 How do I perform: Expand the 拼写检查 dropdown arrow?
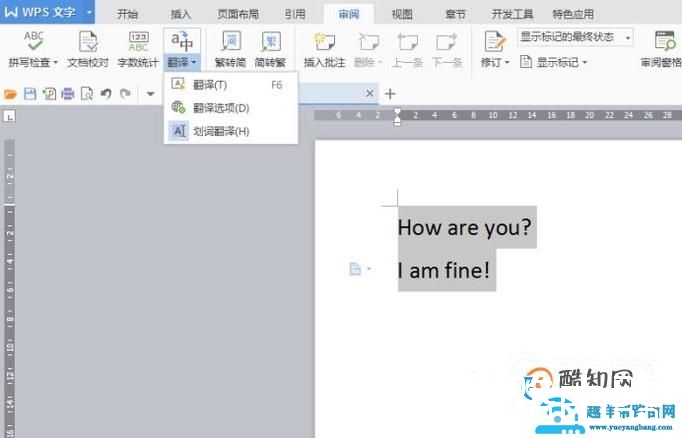click(x=56, y=63)
